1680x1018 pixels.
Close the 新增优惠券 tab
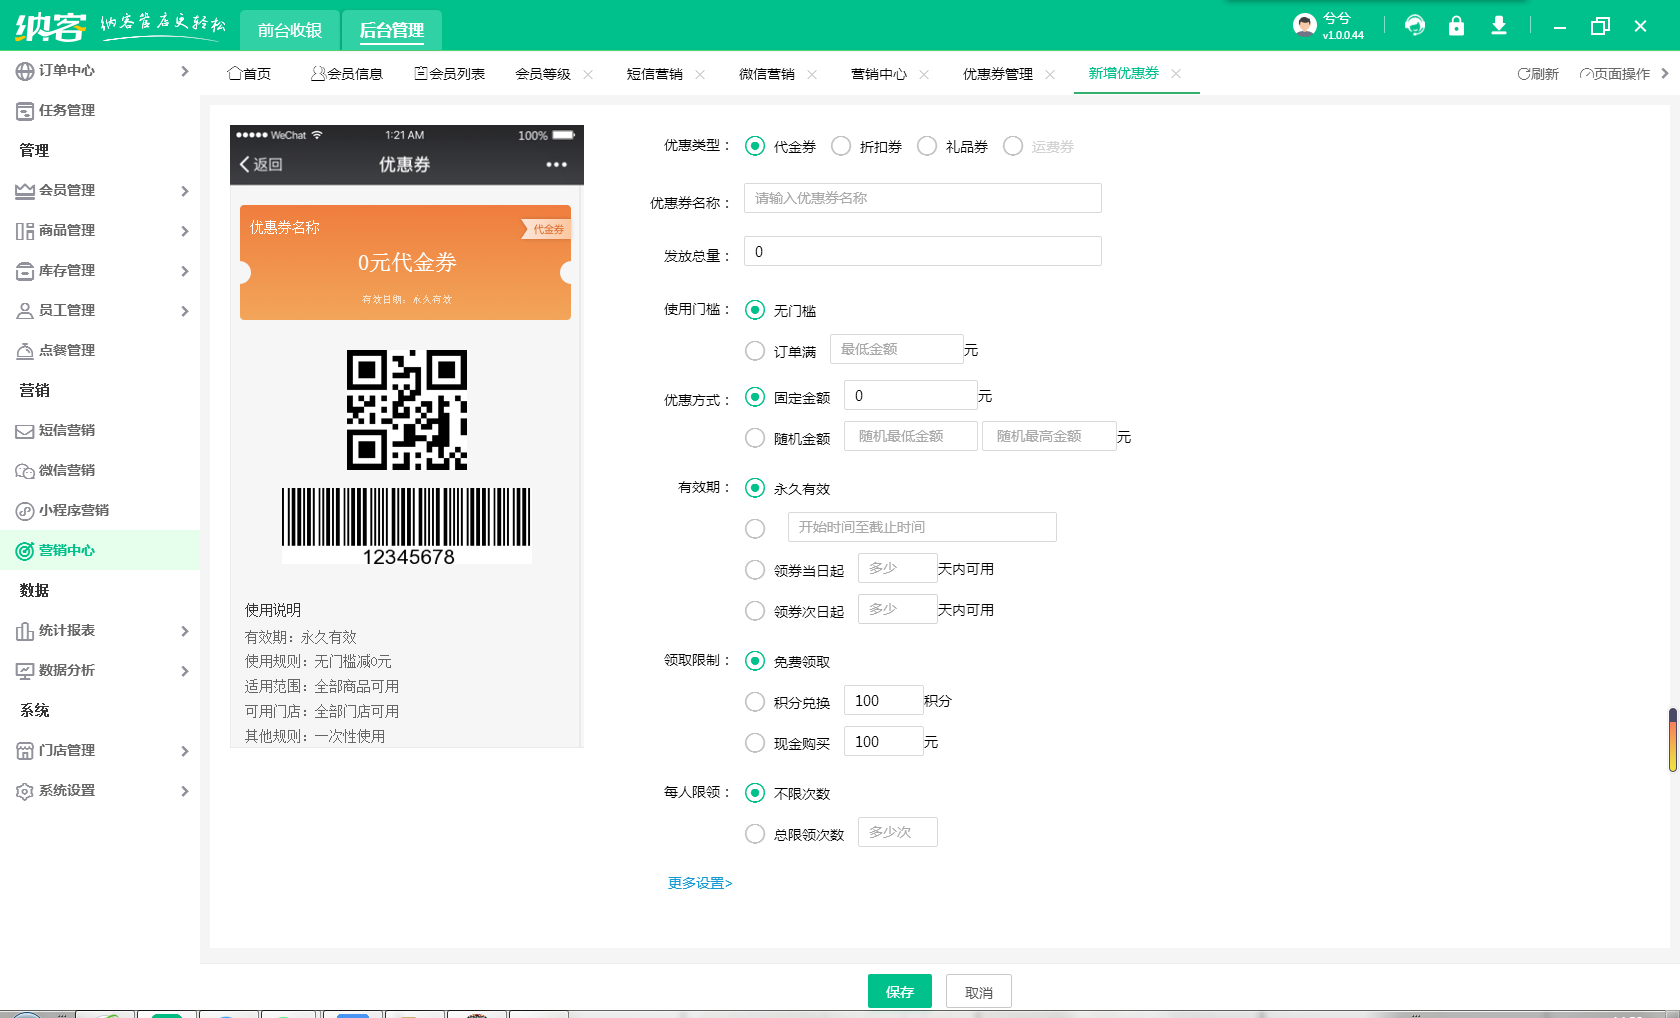click(1176, 74)
